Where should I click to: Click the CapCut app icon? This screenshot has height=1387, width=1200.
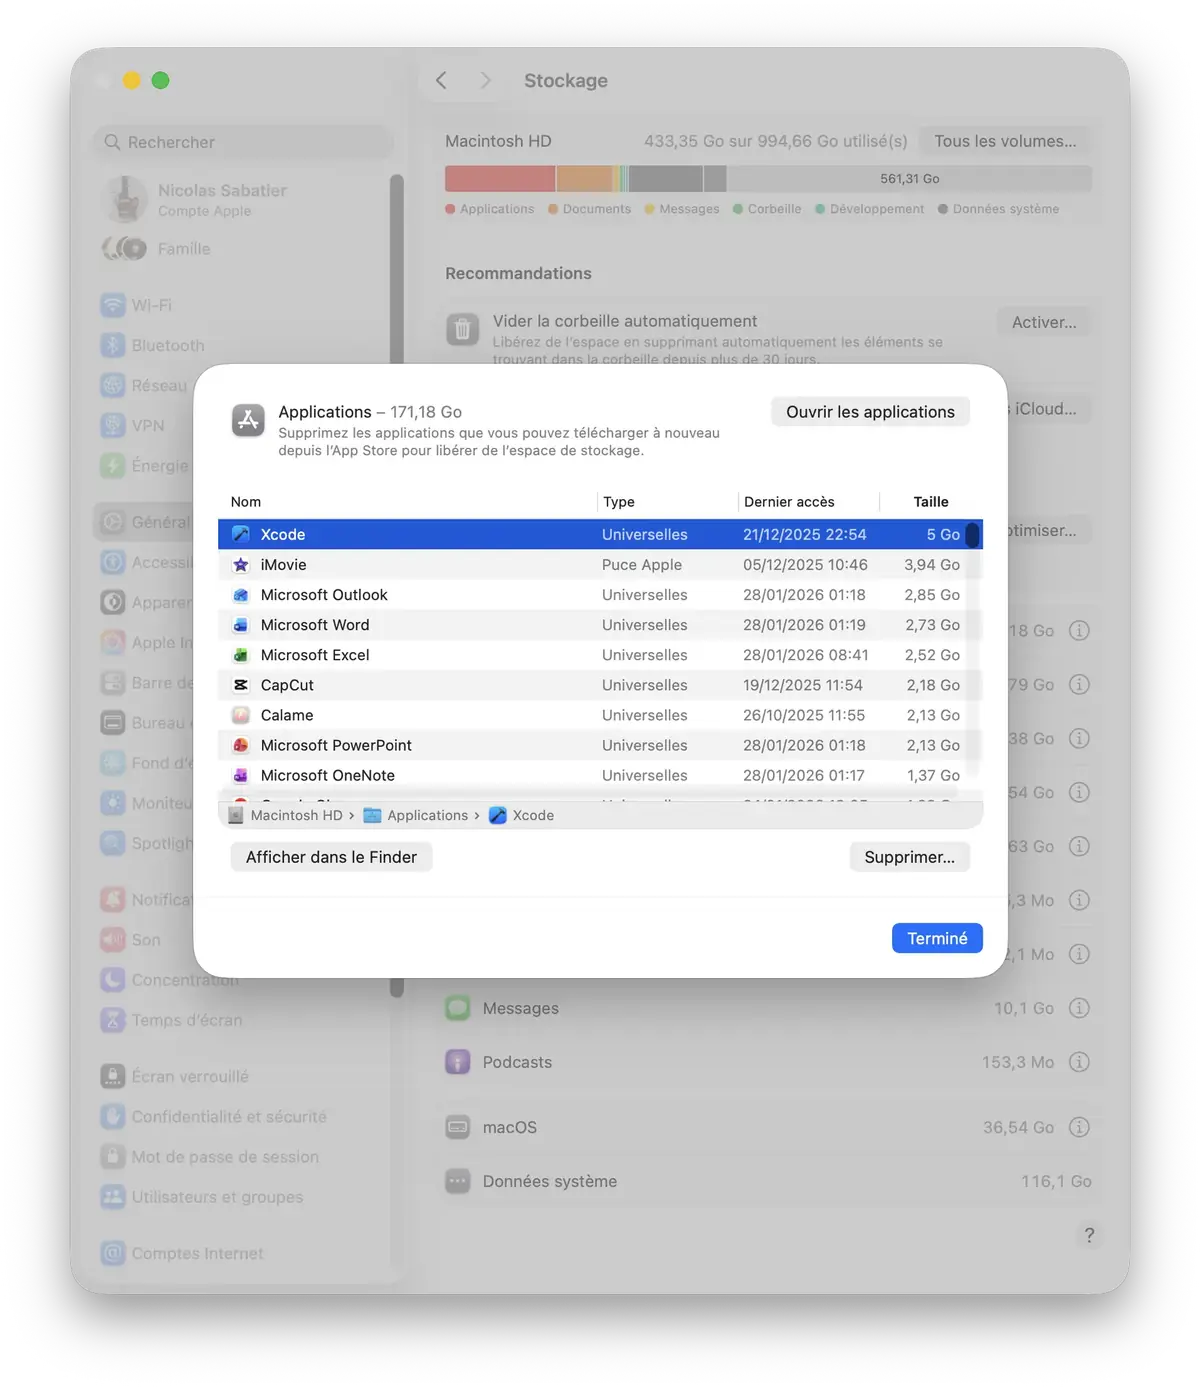pos(240,685)
